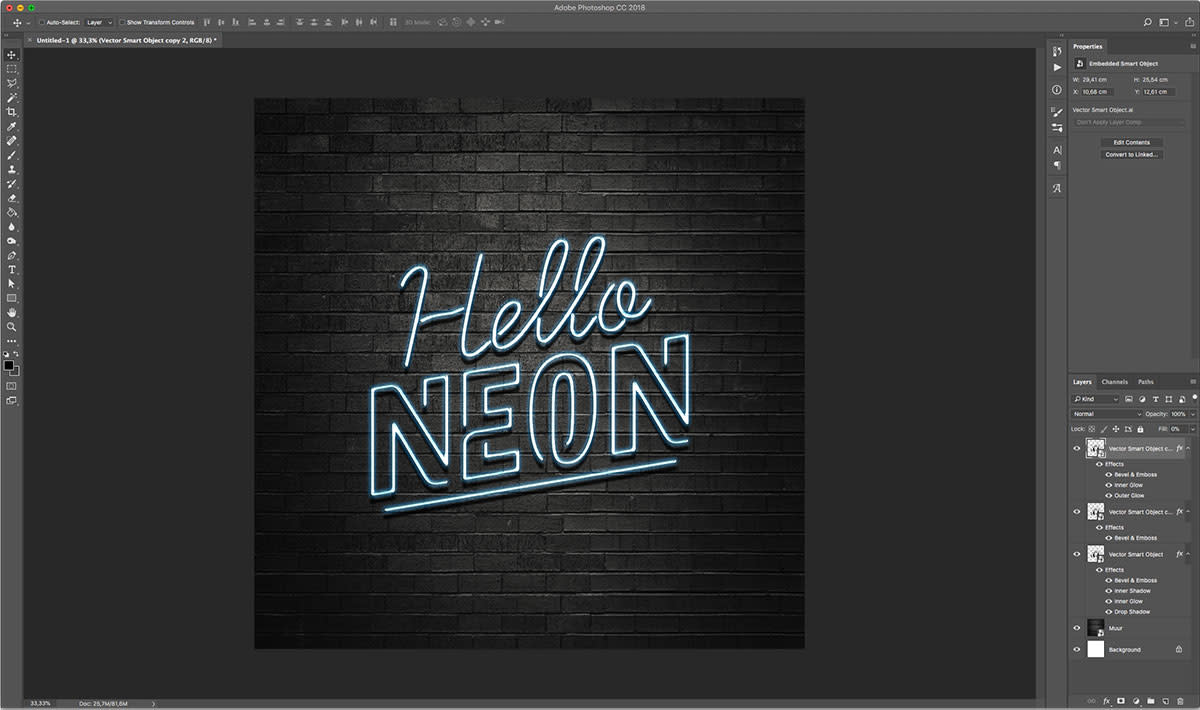
Task: Click the delete layer trash icon
Action: pyautogui.click(x=1180, y=701)
